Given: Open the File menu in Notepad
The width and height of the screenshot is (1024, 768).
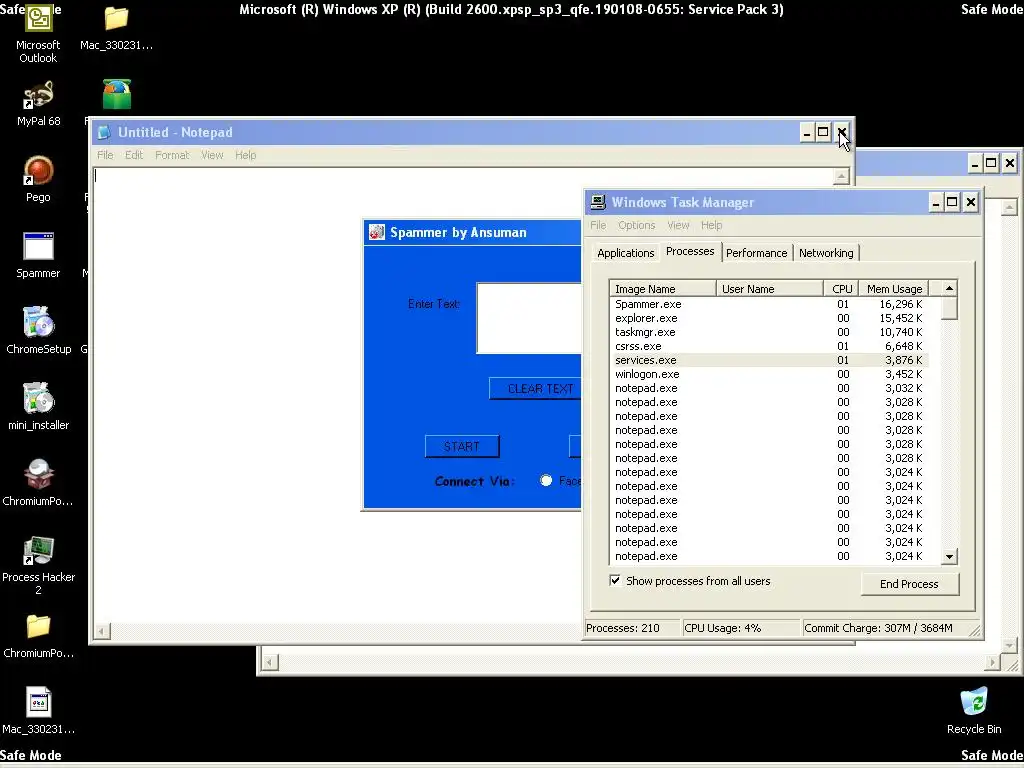Looking at the screenshot, I should pyautogui.click(x=105, y=155).
